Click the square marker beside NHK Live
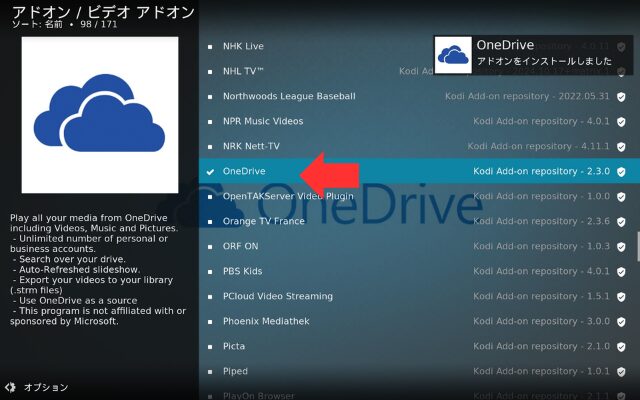The image size is (640, 400). (210, 46)
